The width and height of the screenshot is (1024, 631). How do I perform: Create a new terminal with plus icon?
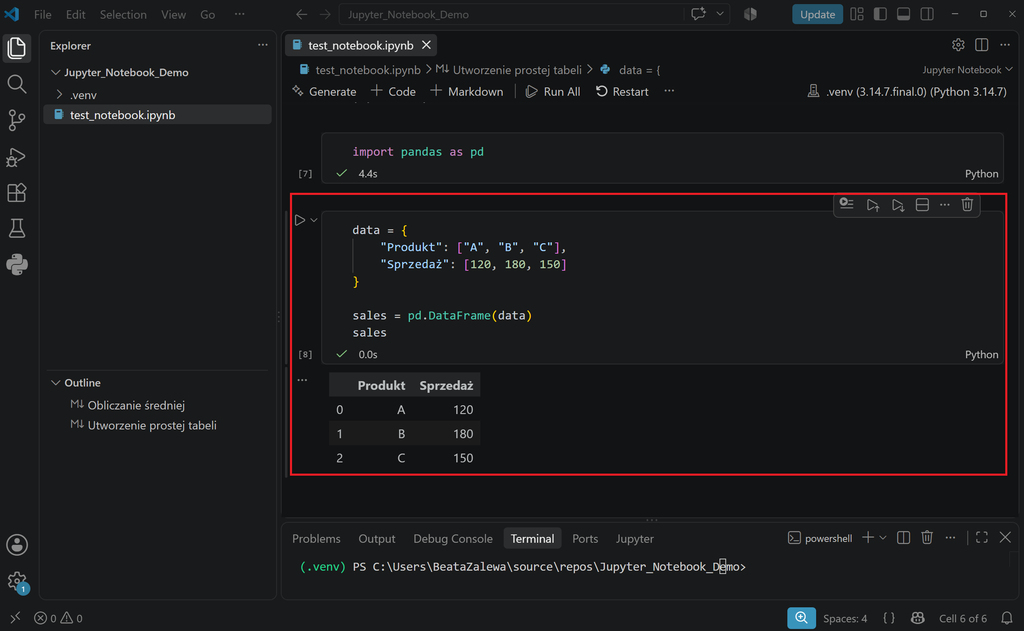coord(868,538)
